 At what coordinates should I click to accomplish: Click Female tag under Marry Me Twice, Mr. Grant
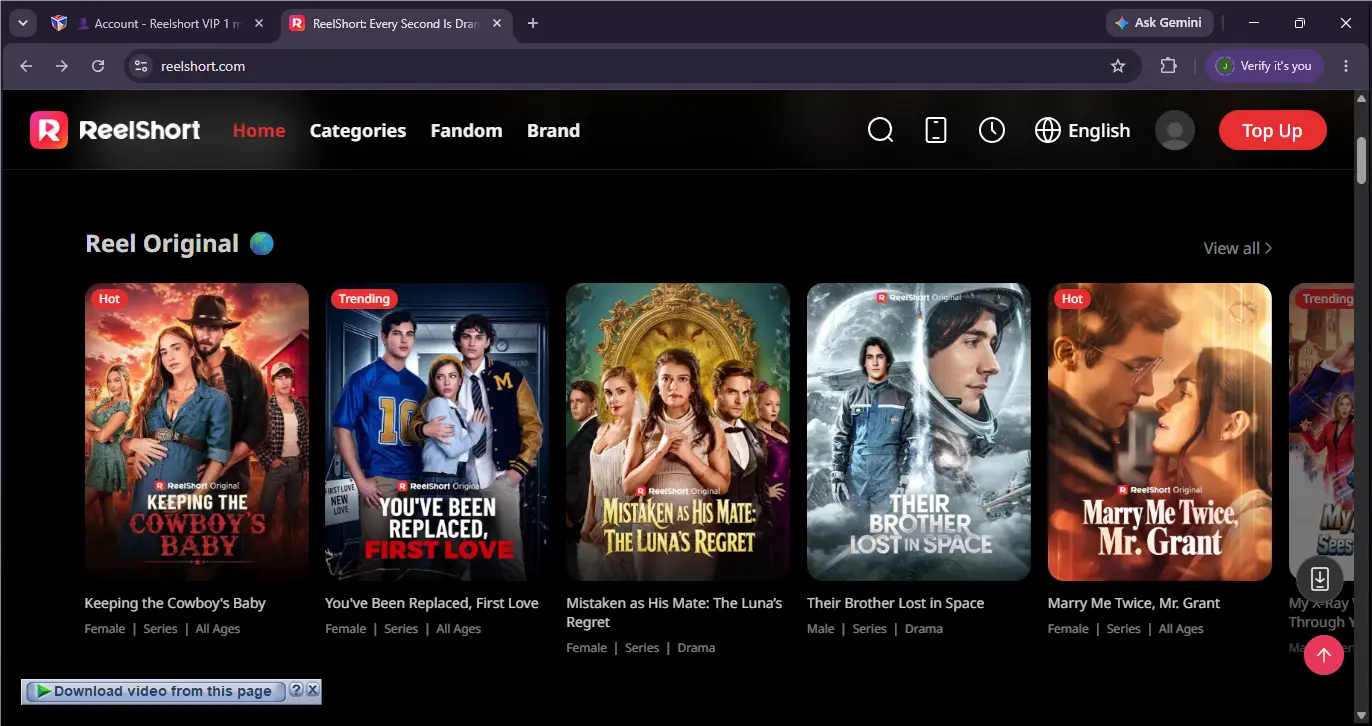(1068, 629)
